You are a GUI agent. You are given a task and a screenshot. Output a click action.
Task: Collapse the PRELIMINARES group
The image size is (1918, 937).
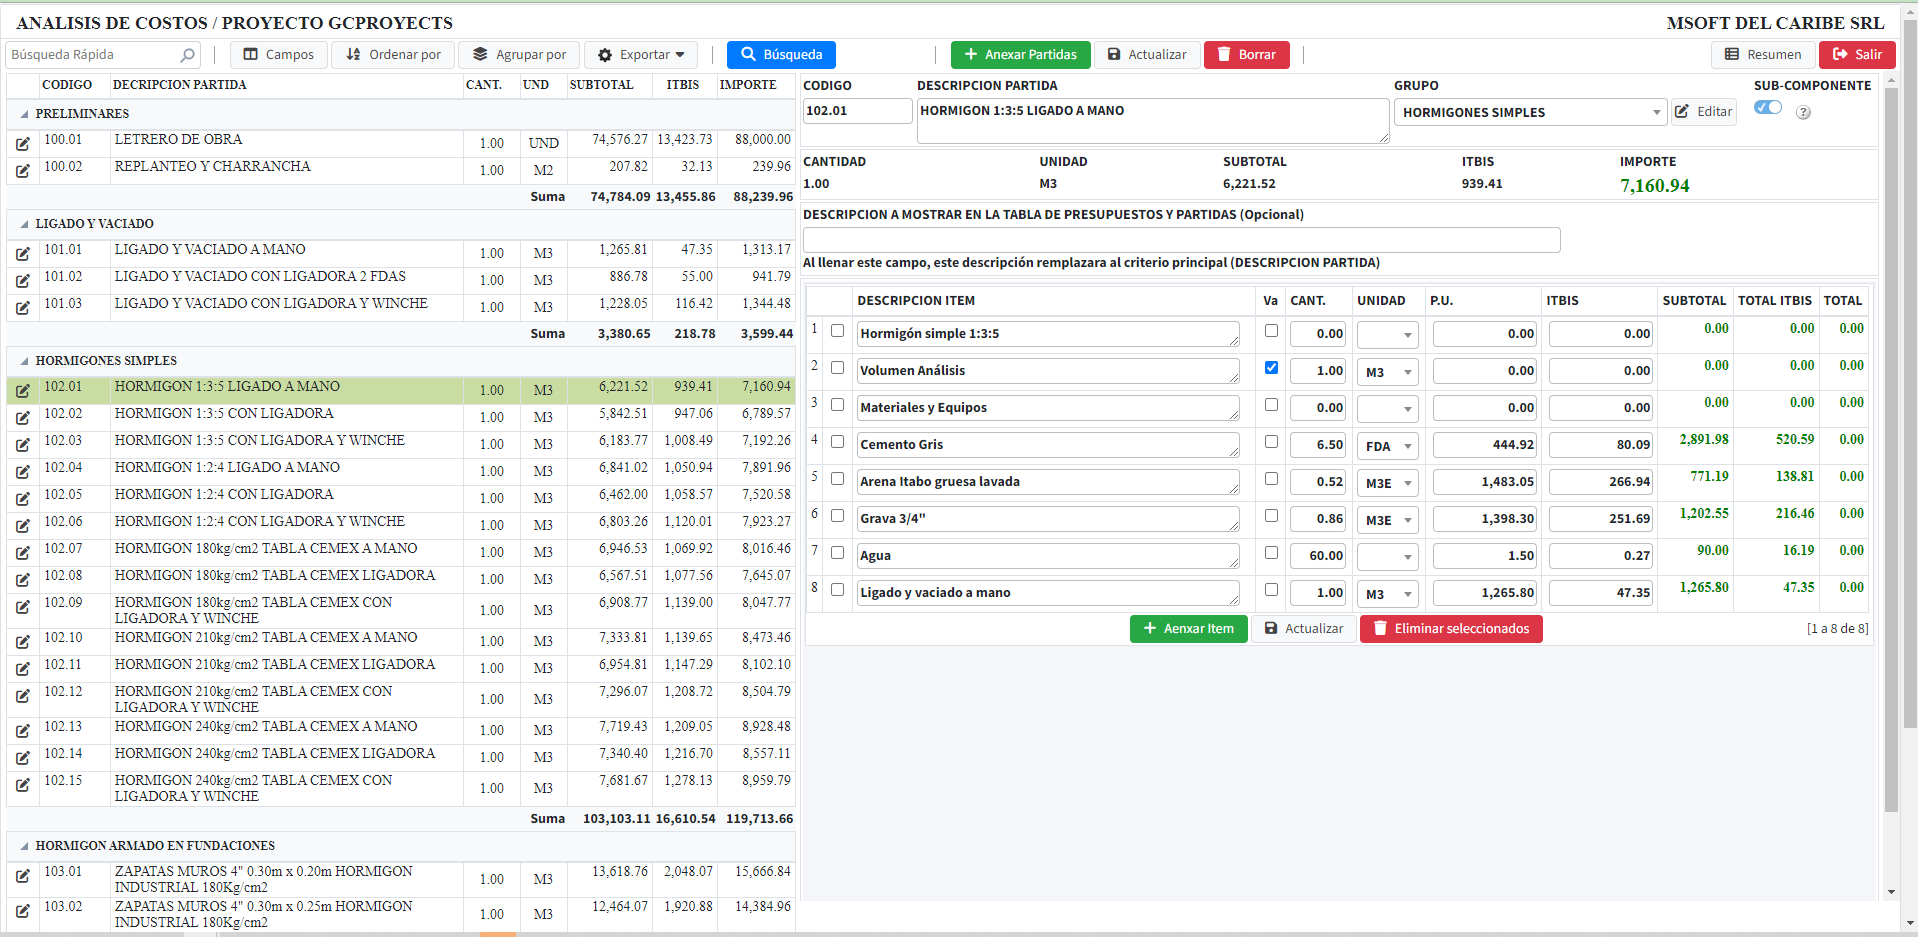click(24, 114)
